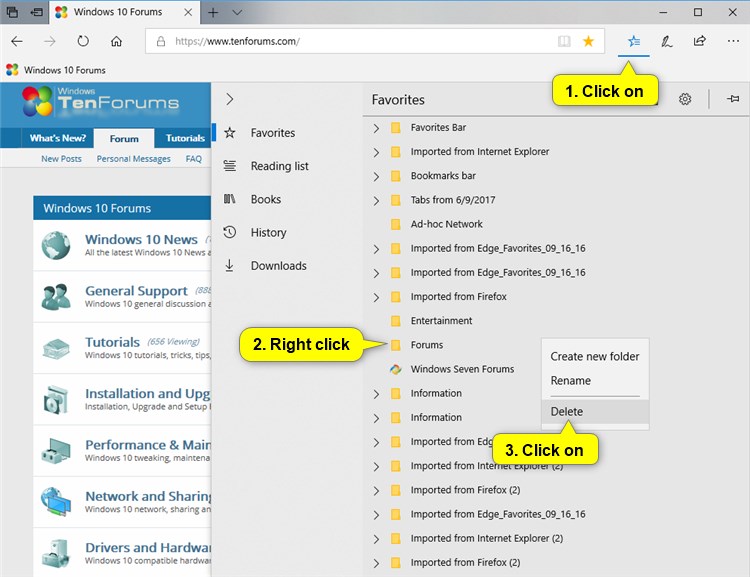Image resolution: width=750 pixels, height=577 pixels.
Task: Select the Forums folder
Action: [x=427, y=344]
